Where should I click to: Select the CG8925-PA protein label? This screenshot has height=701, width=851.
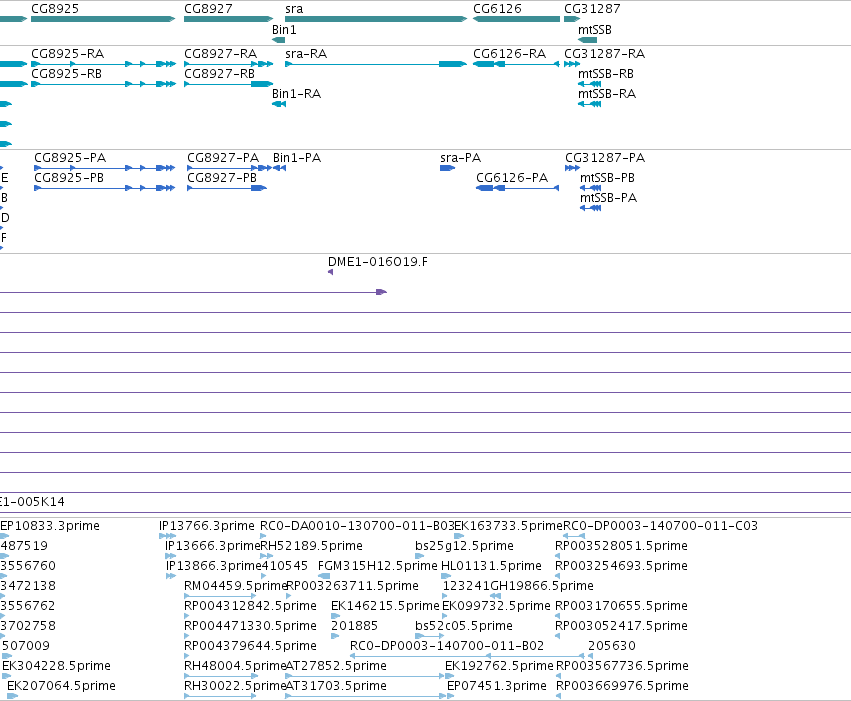pyautogui.click(x=70, y=158)
